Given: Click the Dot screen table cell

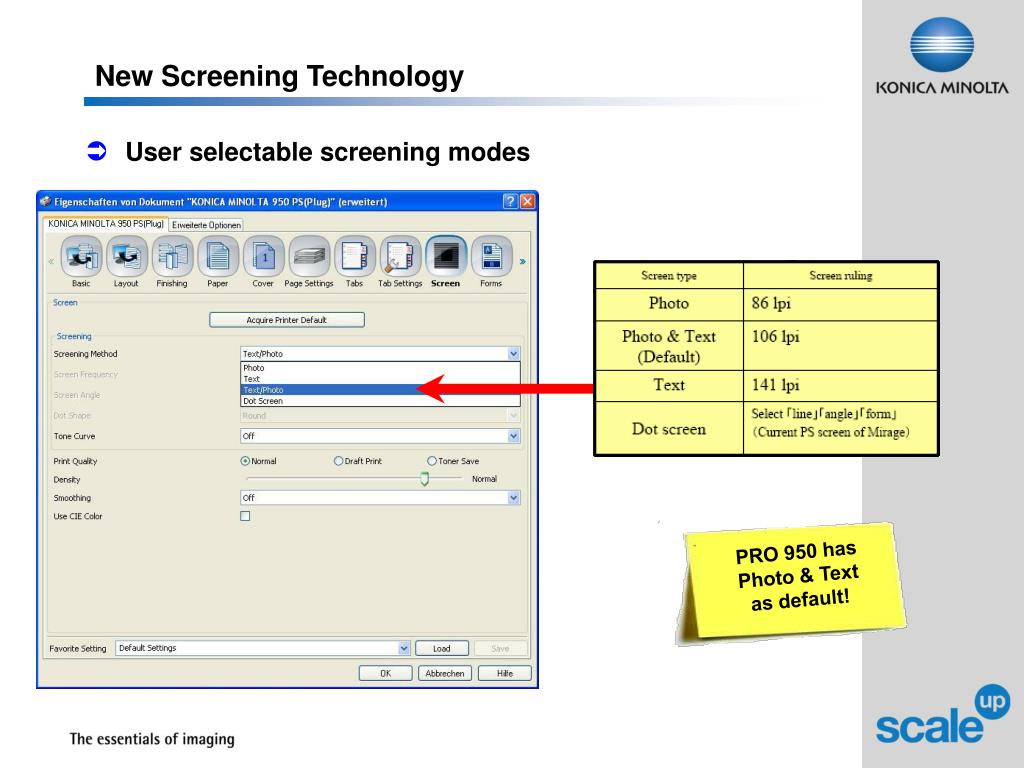Looking at the screenshot, I should (x=669, y=428).
